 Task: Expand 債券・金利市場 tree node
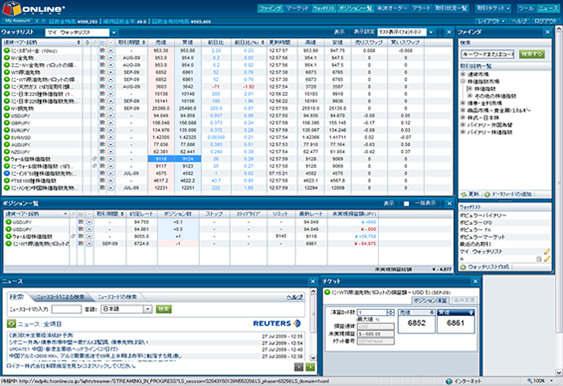click(464, 103)
